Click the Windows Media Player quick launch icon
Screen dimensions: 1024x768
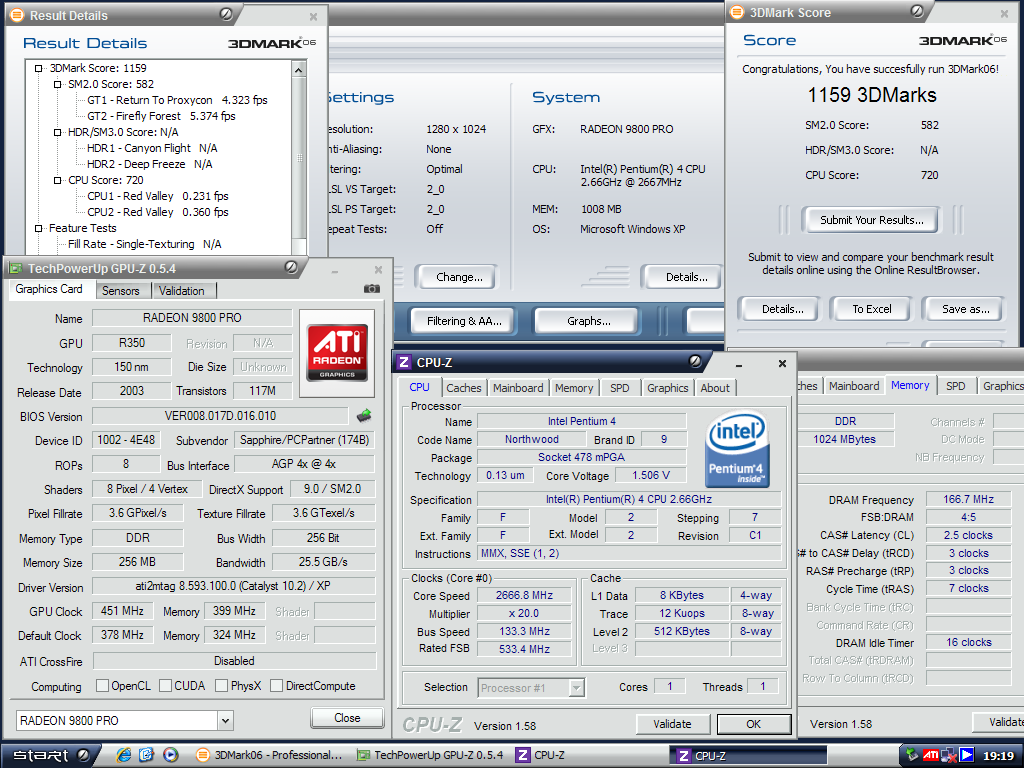pos(170,755)
